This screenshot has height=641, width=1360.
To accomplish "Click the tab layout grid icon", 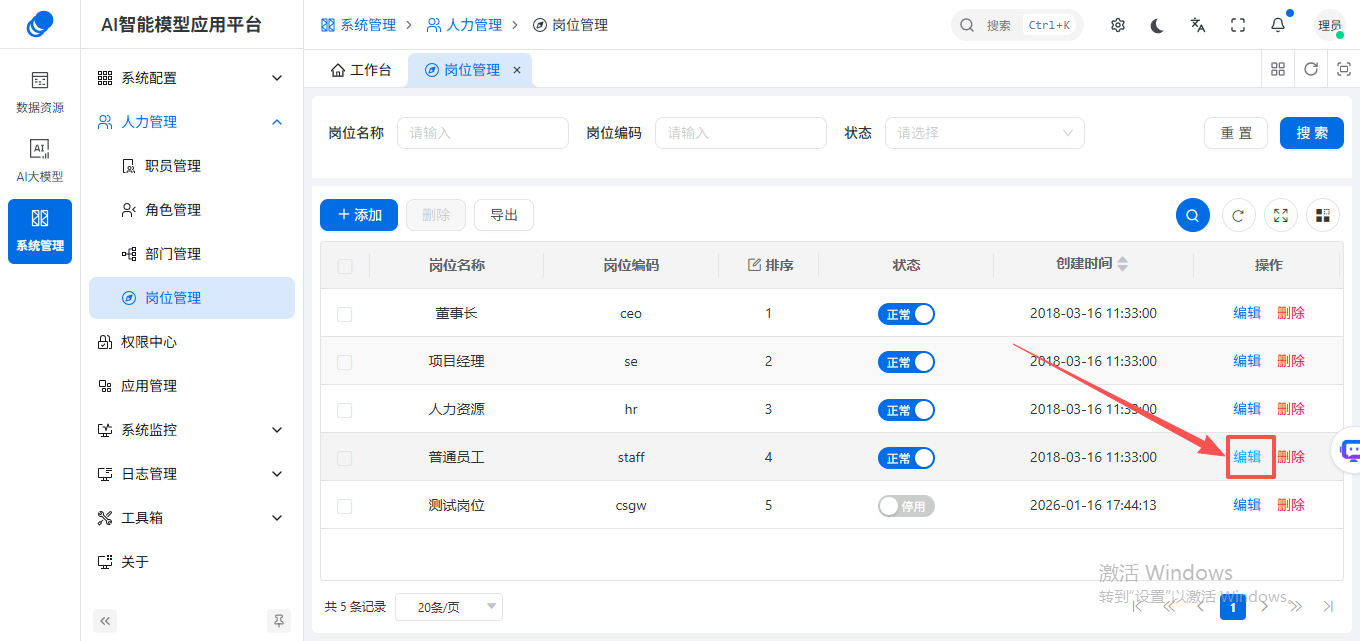I will [x=1278, y=70].
